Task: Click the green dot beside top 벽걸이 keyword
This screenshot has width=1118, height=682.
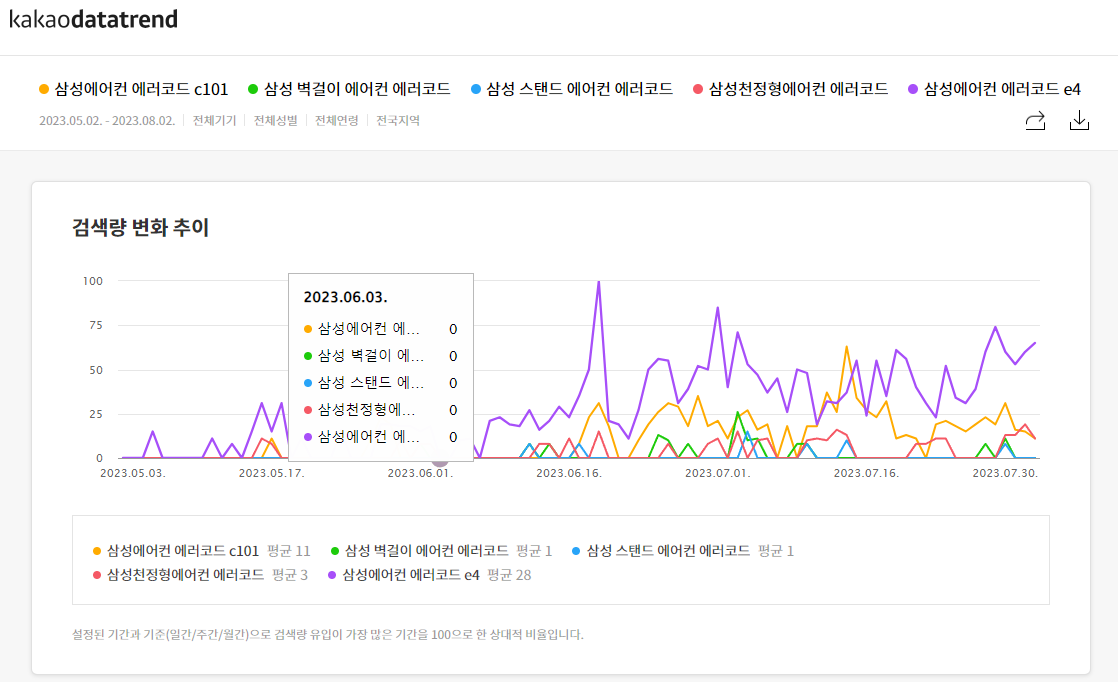Action: click(252, 89)
